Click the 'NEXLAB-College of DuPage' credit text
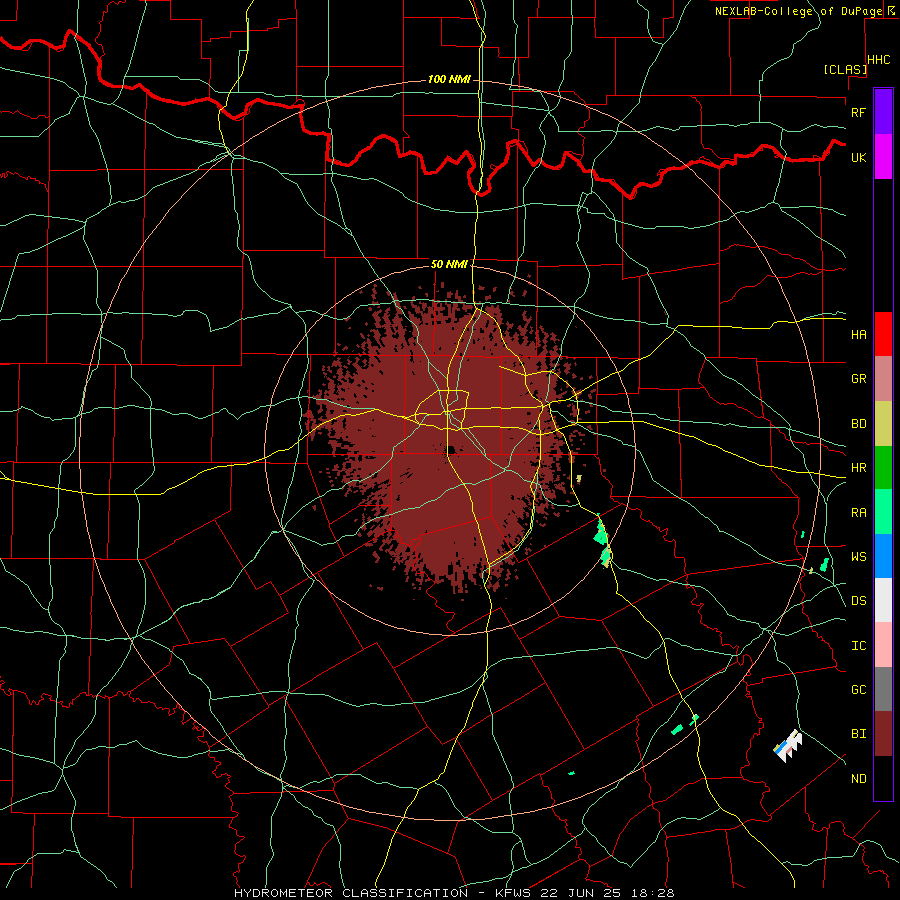 798,11
